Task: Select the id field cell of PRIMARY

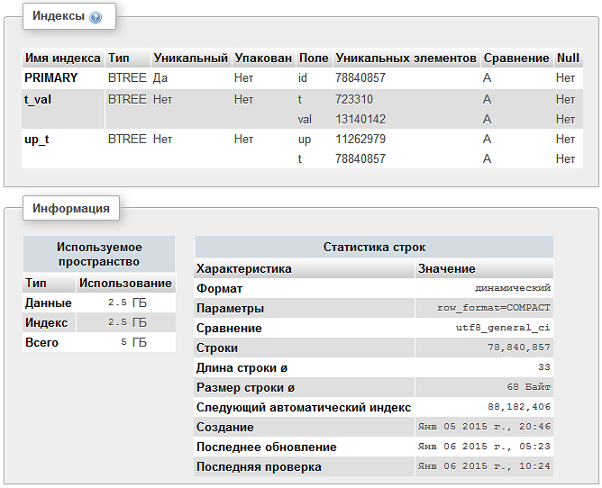Action: (x=303, y=78)
